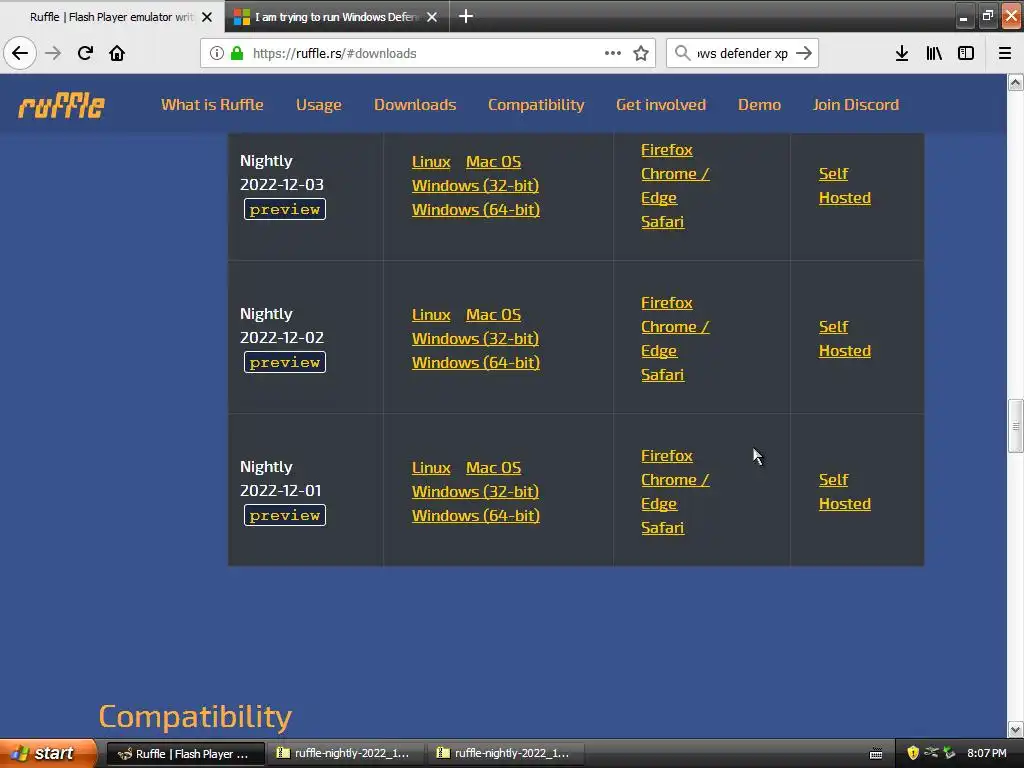The height and width of the screenshot is (768, 1024).
Task: Open a new browser tab
Action: click(x=466, y=16)
